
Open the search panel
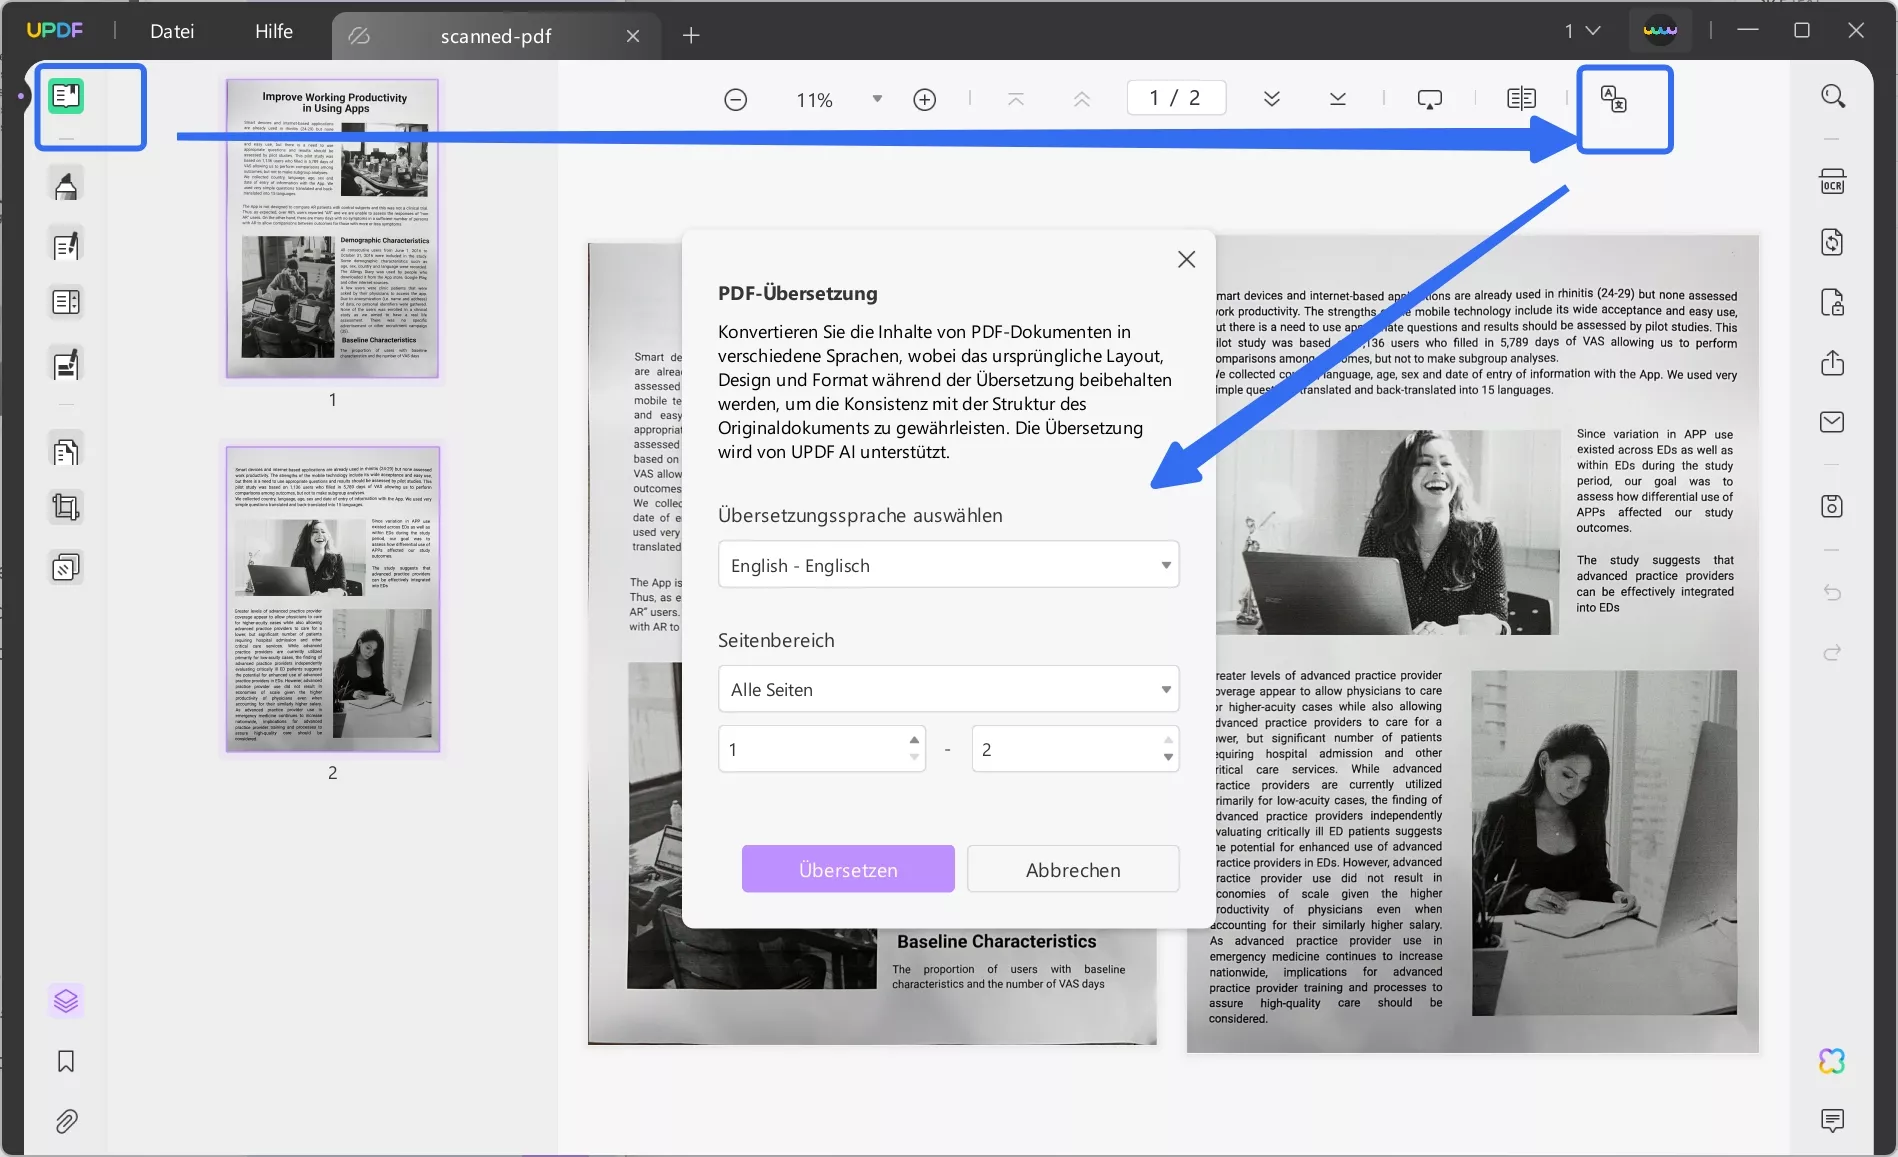click(x=1833, y=95)
